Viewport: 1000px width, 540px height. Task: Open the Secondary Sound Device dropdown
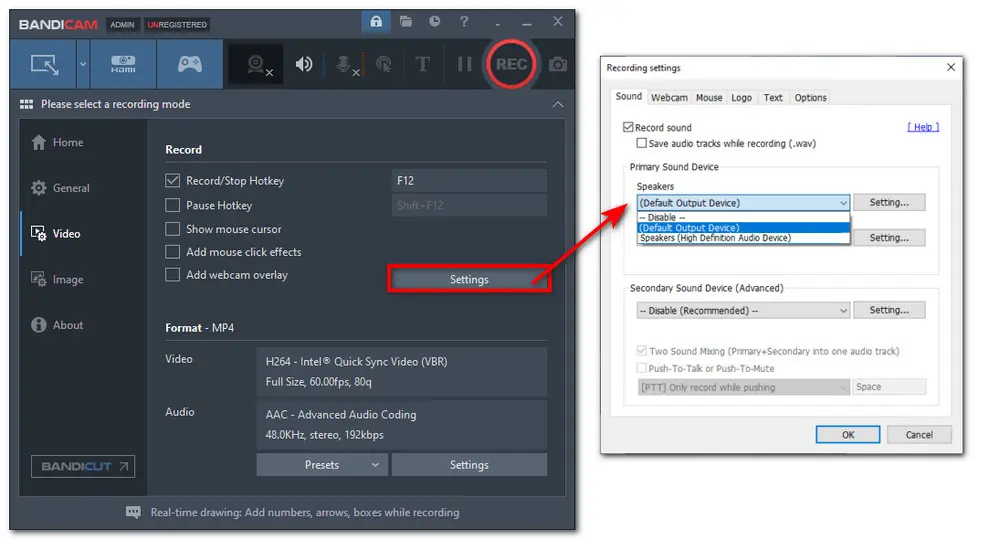click(742, 311)
